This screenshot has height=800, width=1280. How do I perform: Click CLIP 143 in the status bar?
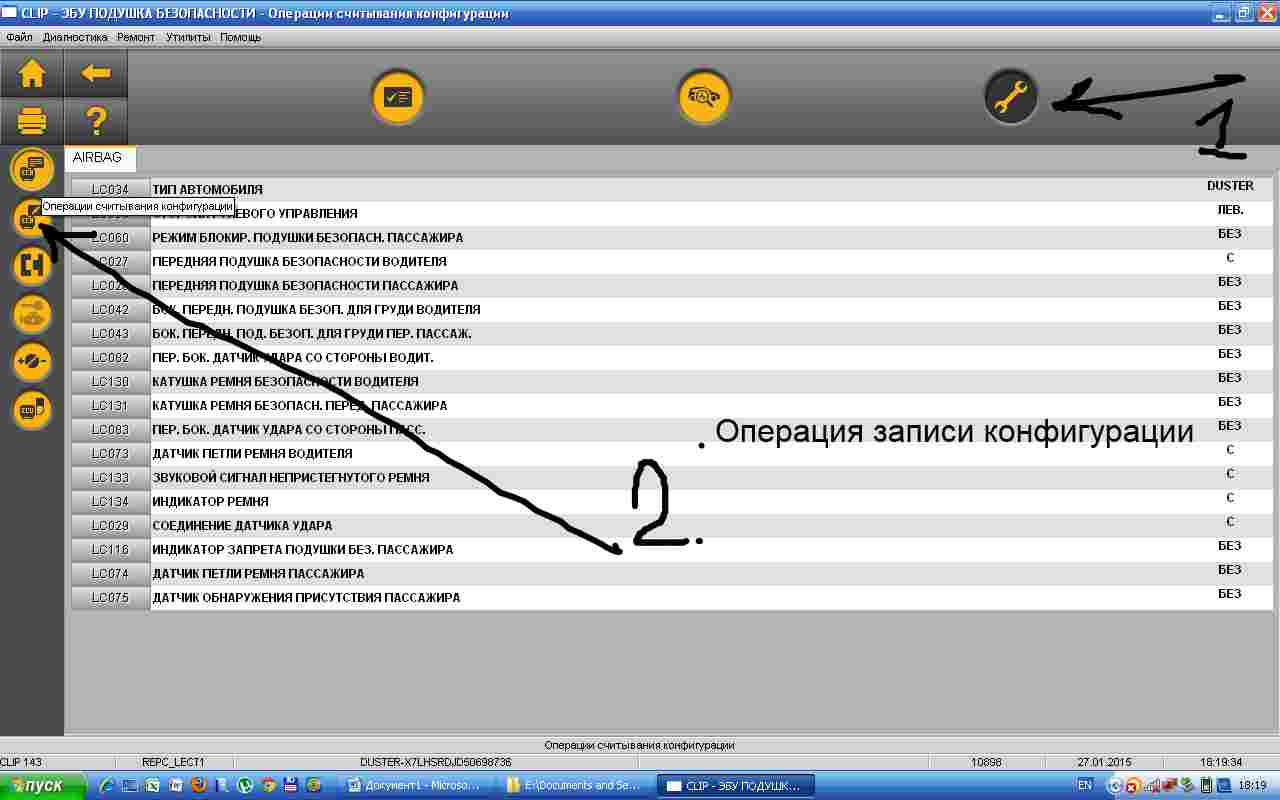click(x=21, y=762)
